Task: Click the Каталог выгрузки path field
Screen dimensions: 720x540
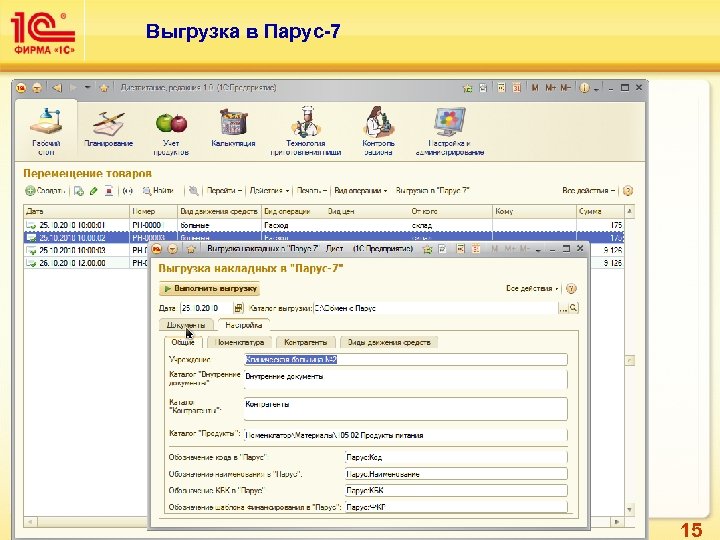Action: point(435,308)
